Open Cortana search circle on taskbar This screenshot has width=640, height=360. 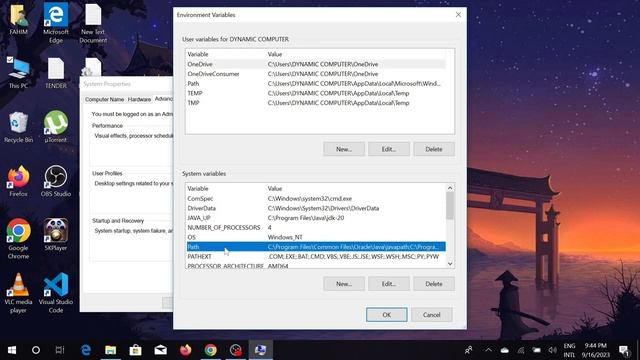[36, 350]
